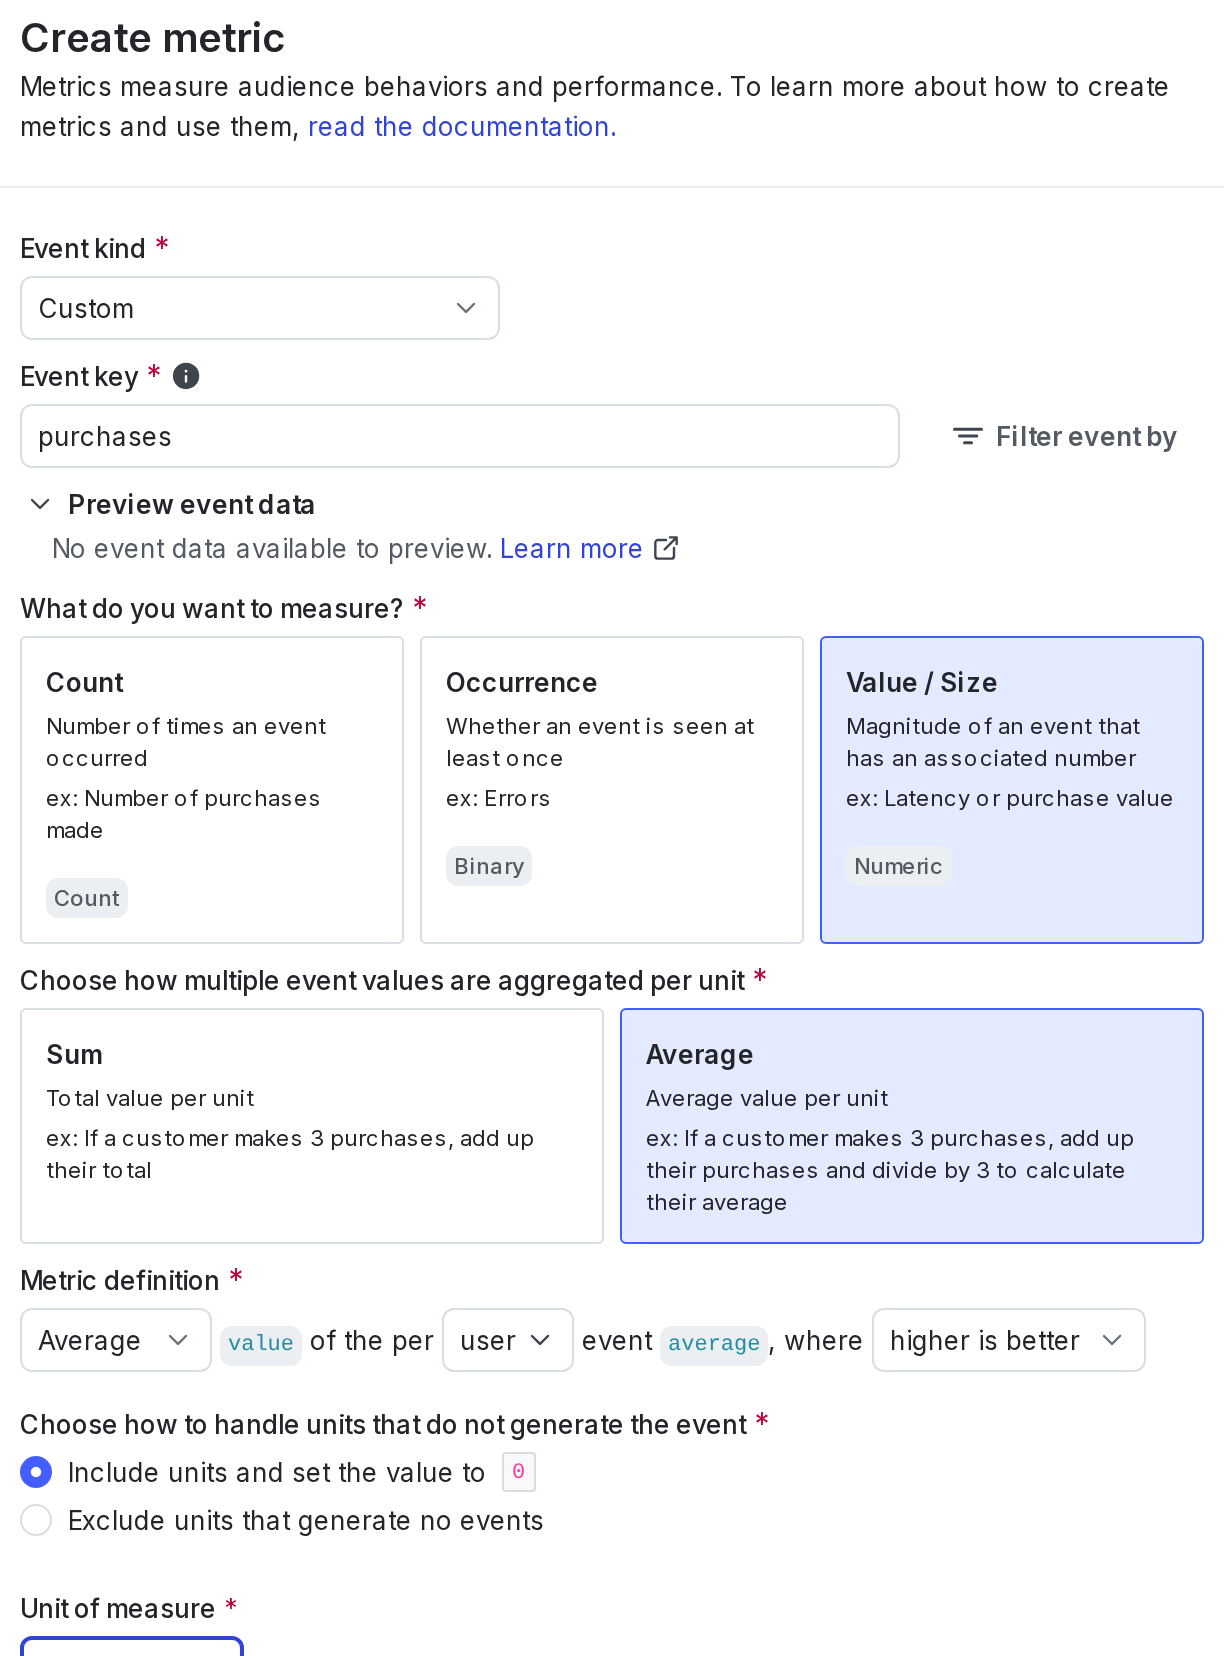This screenshot has height=1656, width=1224.
Task: Click the zero default value field
Action: pos(519,1472)
